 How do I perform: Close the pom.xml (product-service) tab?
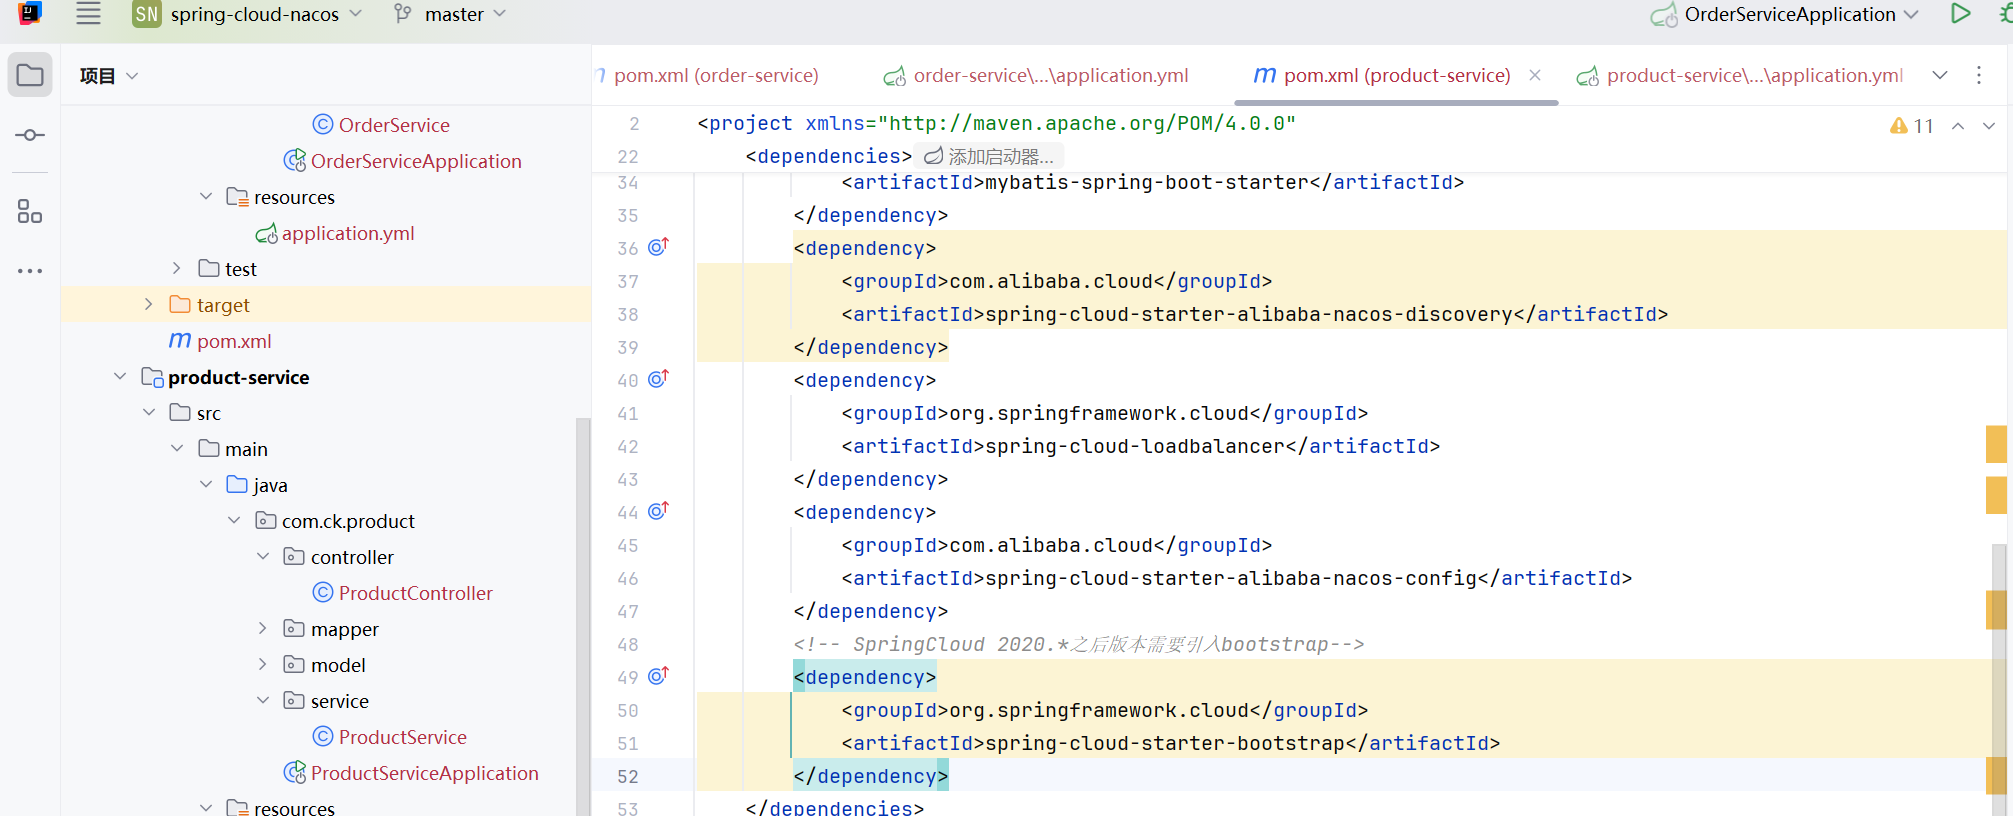tap(1535, 75)
